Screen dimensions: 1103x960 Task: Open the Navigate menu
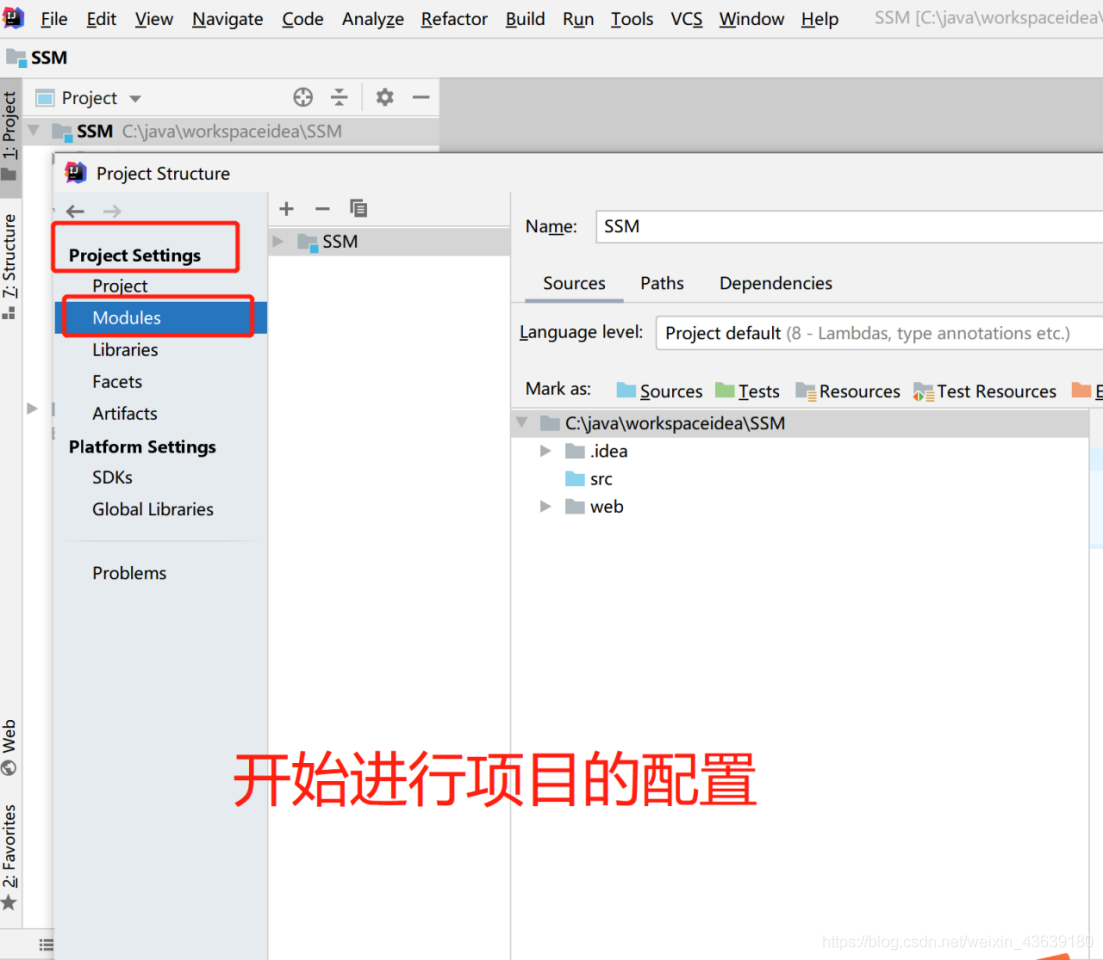tap(227, 18)
